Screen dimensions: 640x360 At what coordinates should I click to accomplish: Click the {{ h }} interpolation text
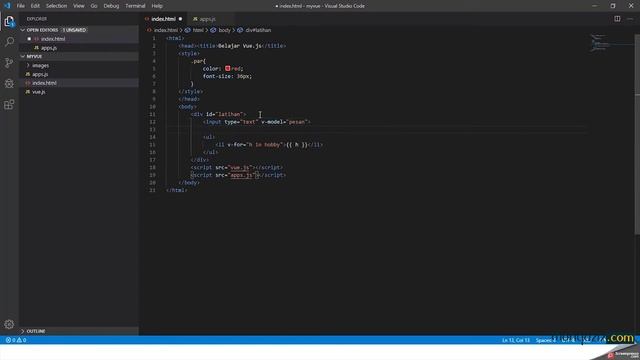click(297, 144)
